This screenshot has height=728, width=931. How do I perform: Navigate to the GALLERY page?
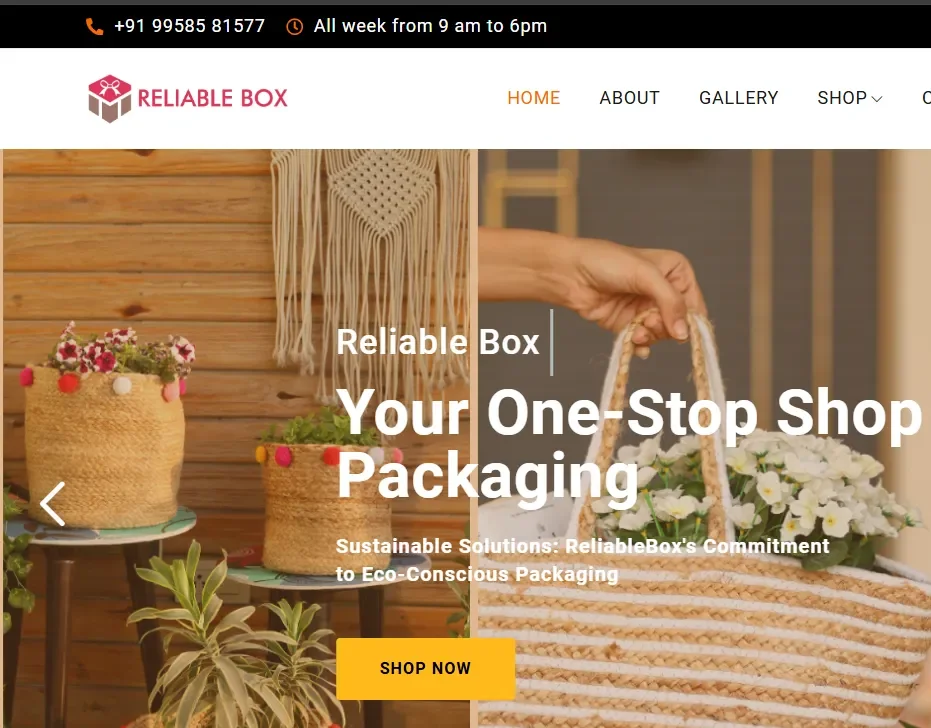(739, 97)
